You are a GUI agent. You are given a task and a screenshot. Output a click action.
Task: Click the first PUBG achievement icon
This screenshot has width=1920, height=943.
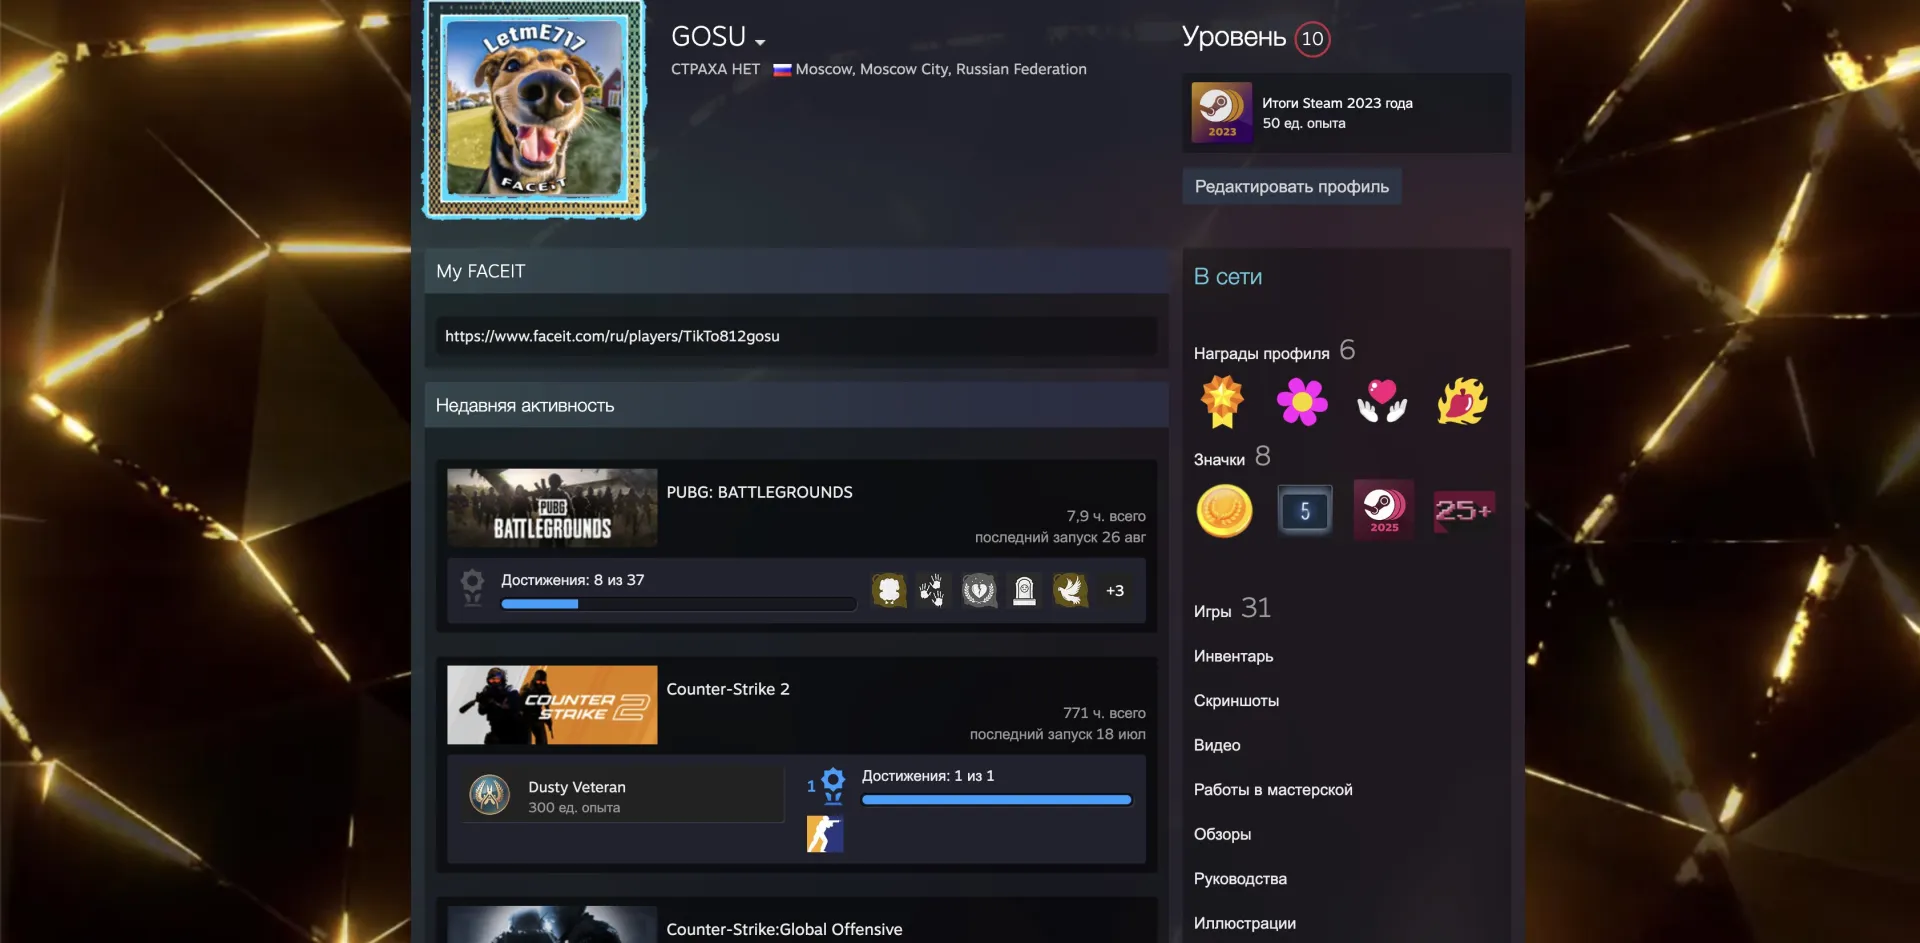(x=888, y=590)
